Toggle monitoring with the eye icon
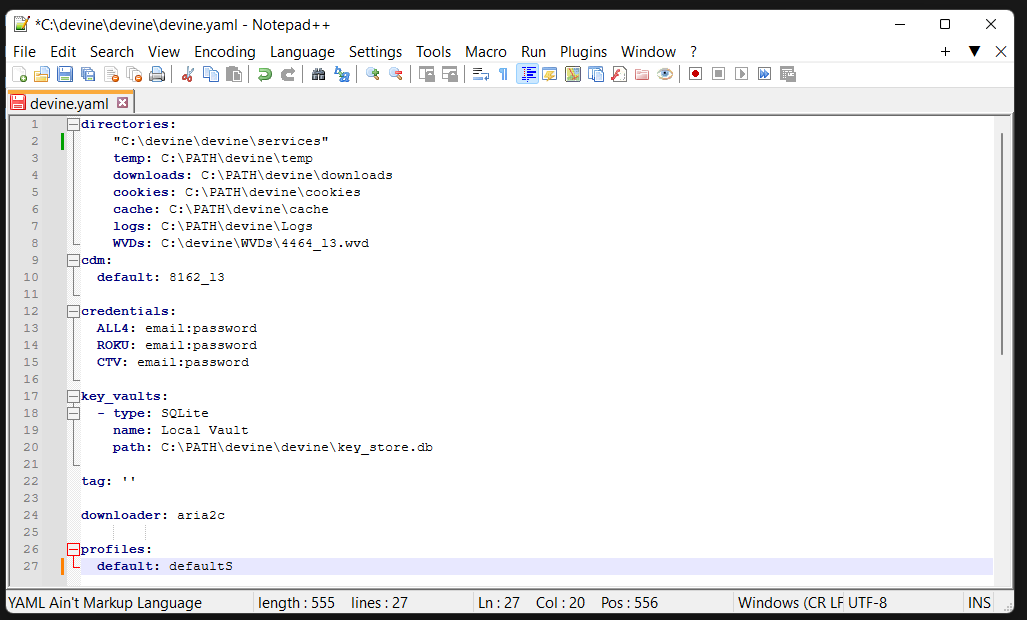This screenshot has width=1027, height=620. point(665,74)
